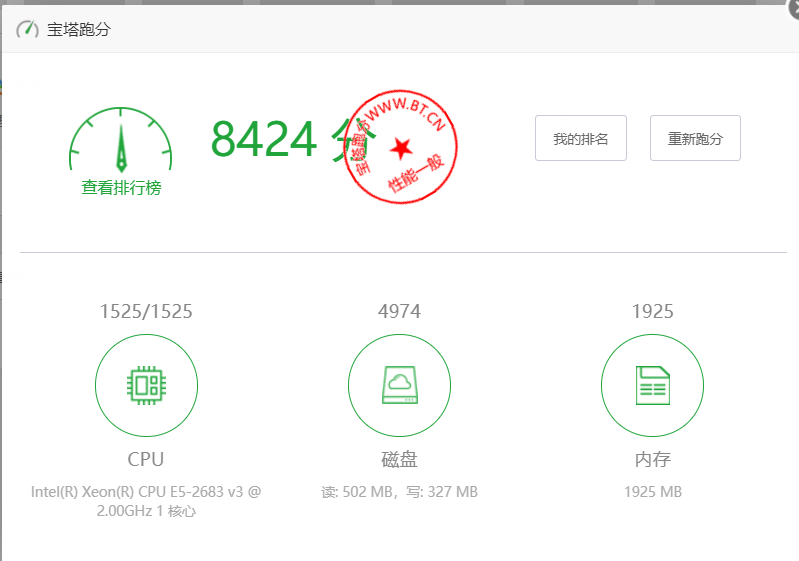This screenshot has width=799, height=561.
Task: Click the CPU chip icon
Action: coord(146,385)
